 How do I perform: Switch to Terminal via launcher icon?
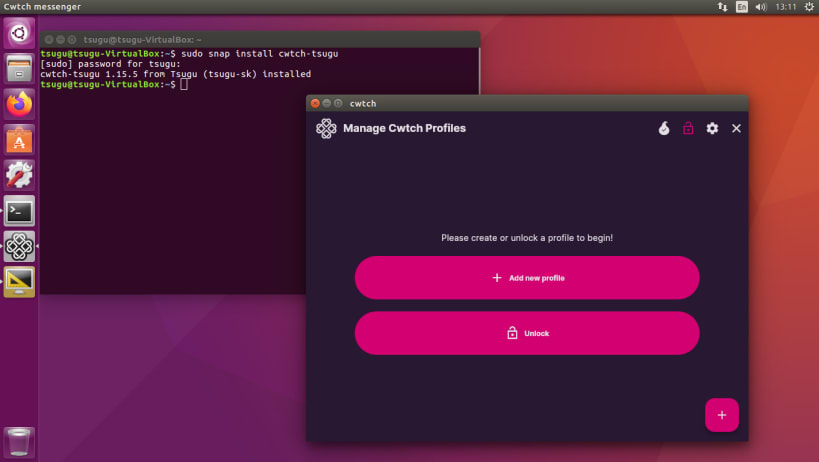[19, 211]
